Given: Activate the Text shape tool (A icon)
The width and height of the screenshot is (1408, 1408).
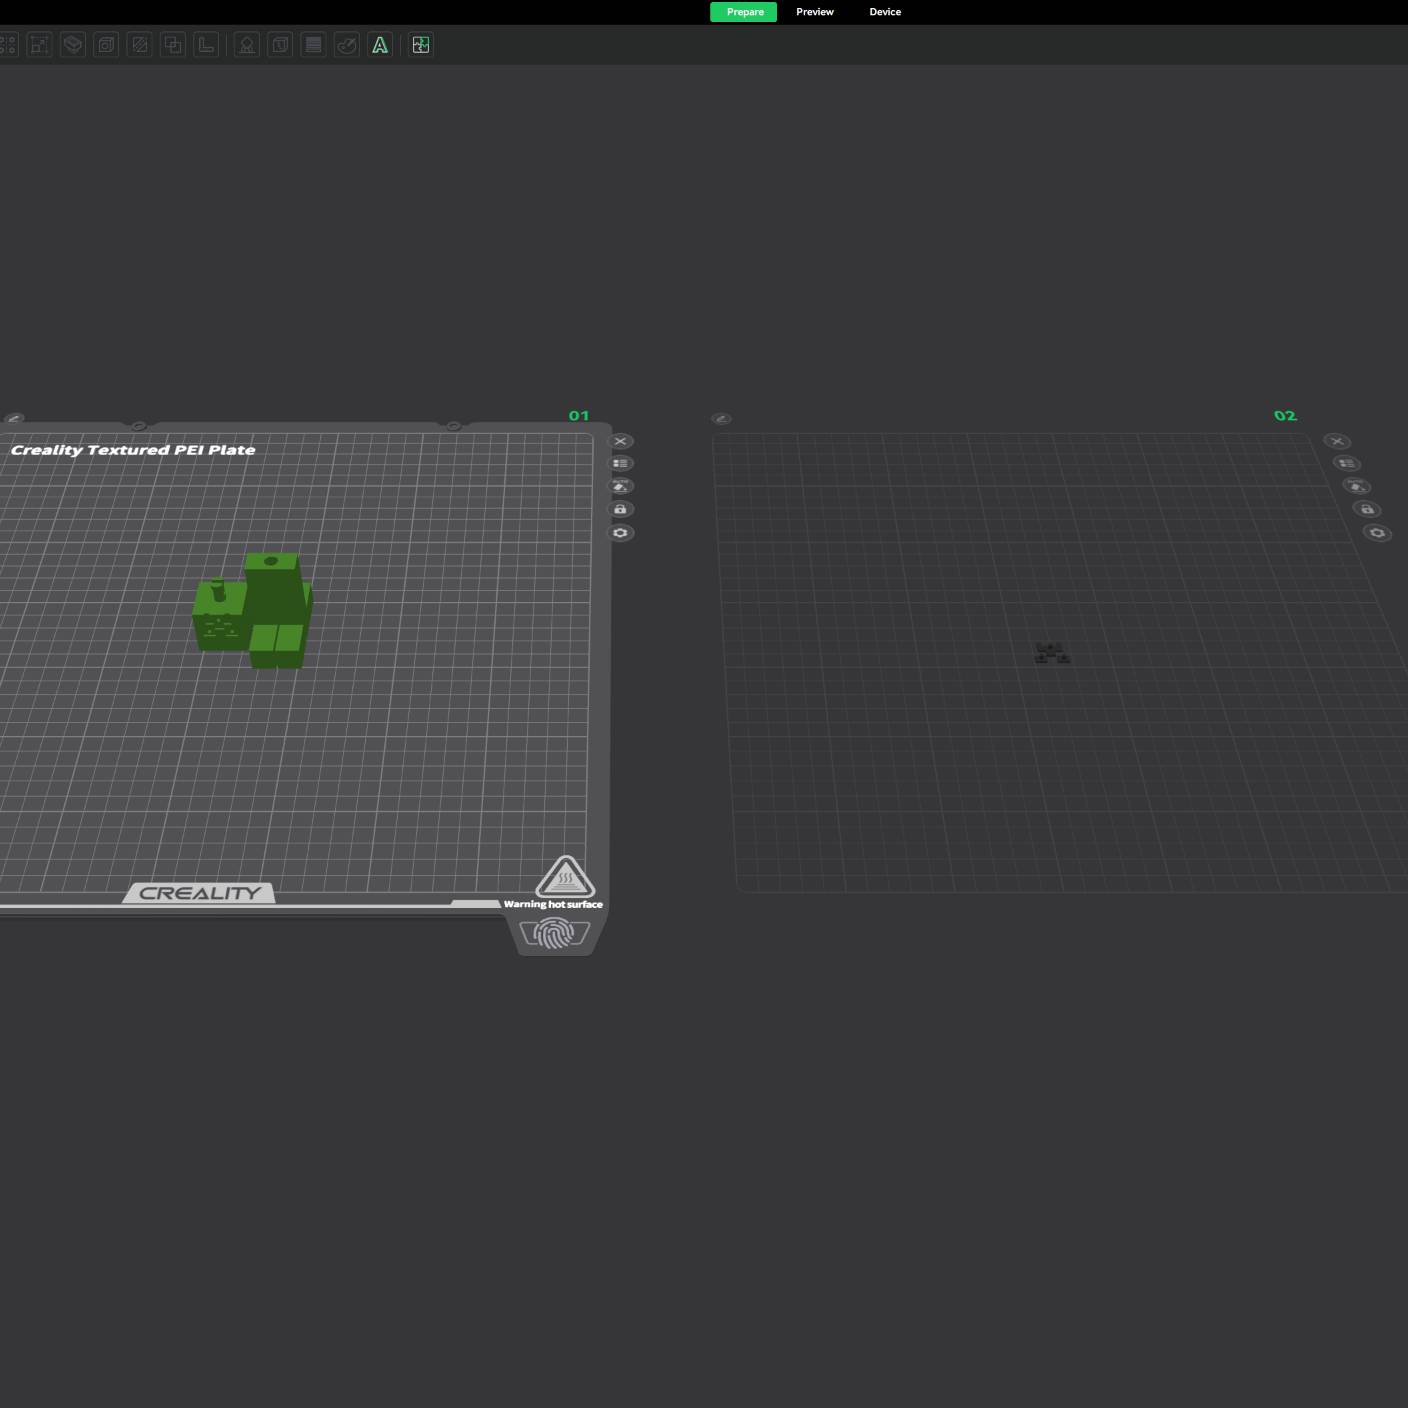Looking at the screenshot, I should 380,45.
